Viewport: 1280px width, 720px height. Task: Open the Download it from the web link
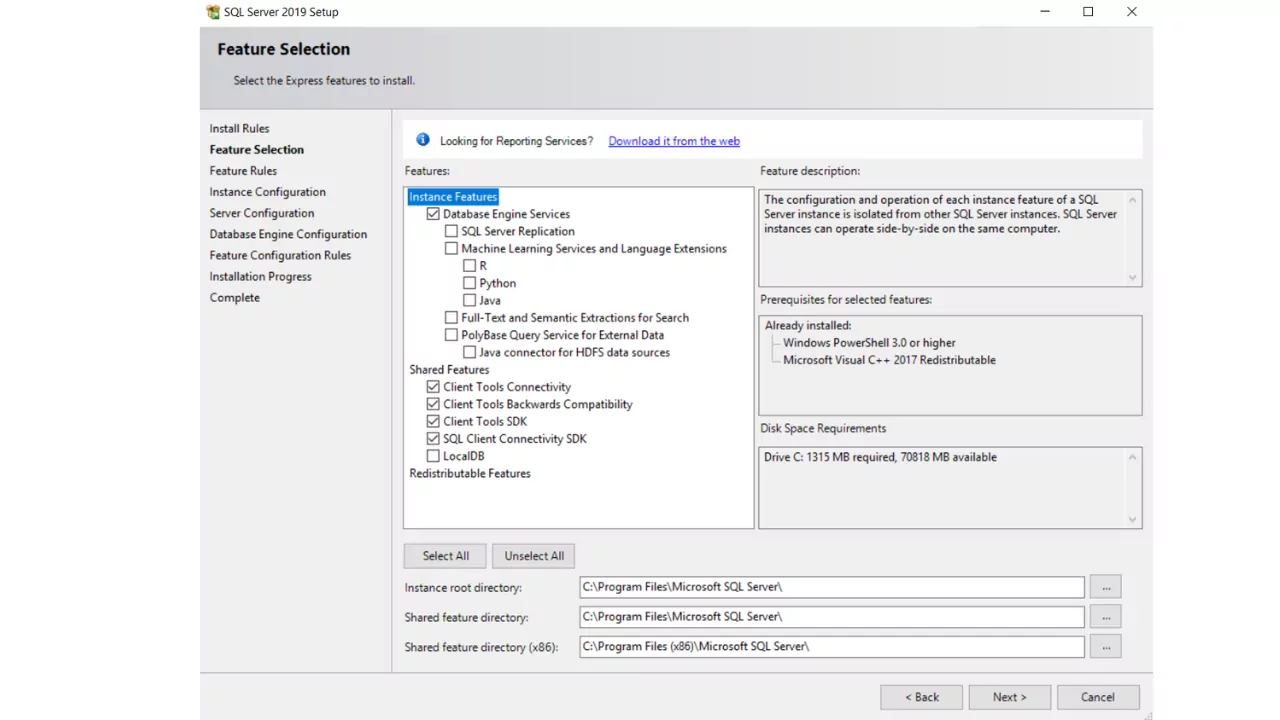(674, 141)
